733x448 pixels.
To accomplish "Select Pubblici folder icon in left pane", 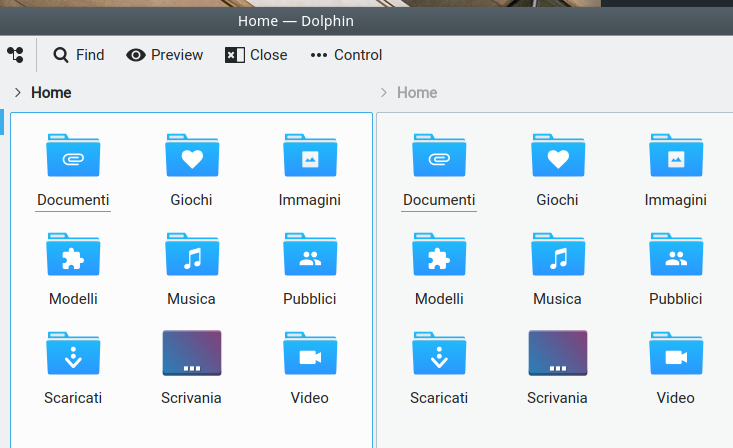I will coord(310,255).
